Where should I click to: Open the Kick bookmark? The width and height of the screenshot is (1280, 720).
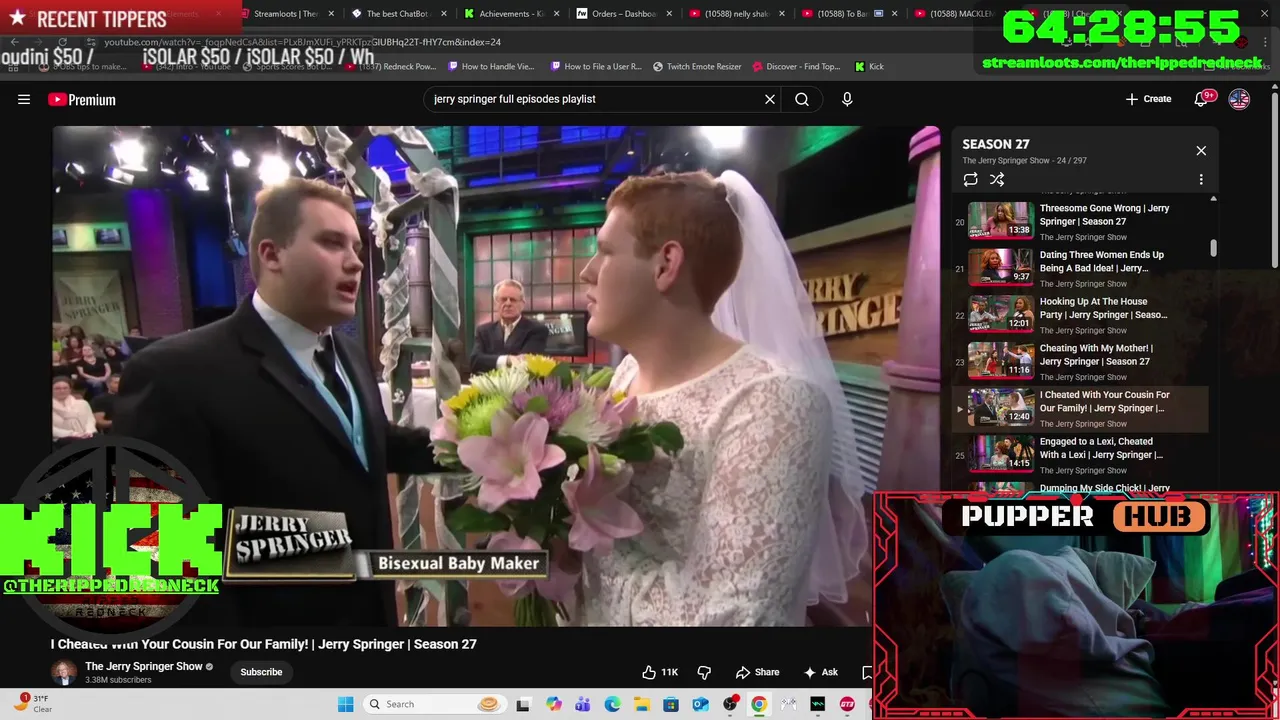869,66
